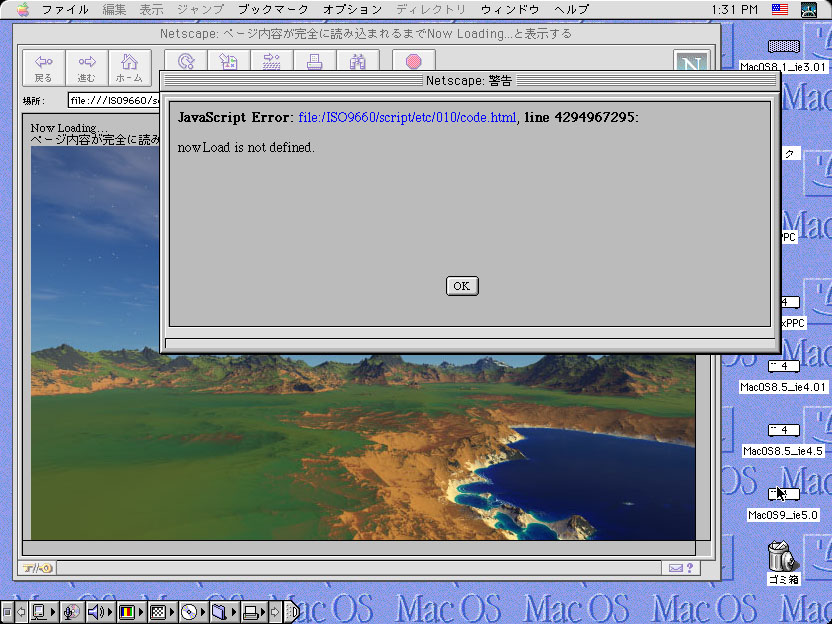Viewport: 832px width, 624px height.
Task: Click OK in the JavaScript Error dialog
Action: (x=462, y=286)
